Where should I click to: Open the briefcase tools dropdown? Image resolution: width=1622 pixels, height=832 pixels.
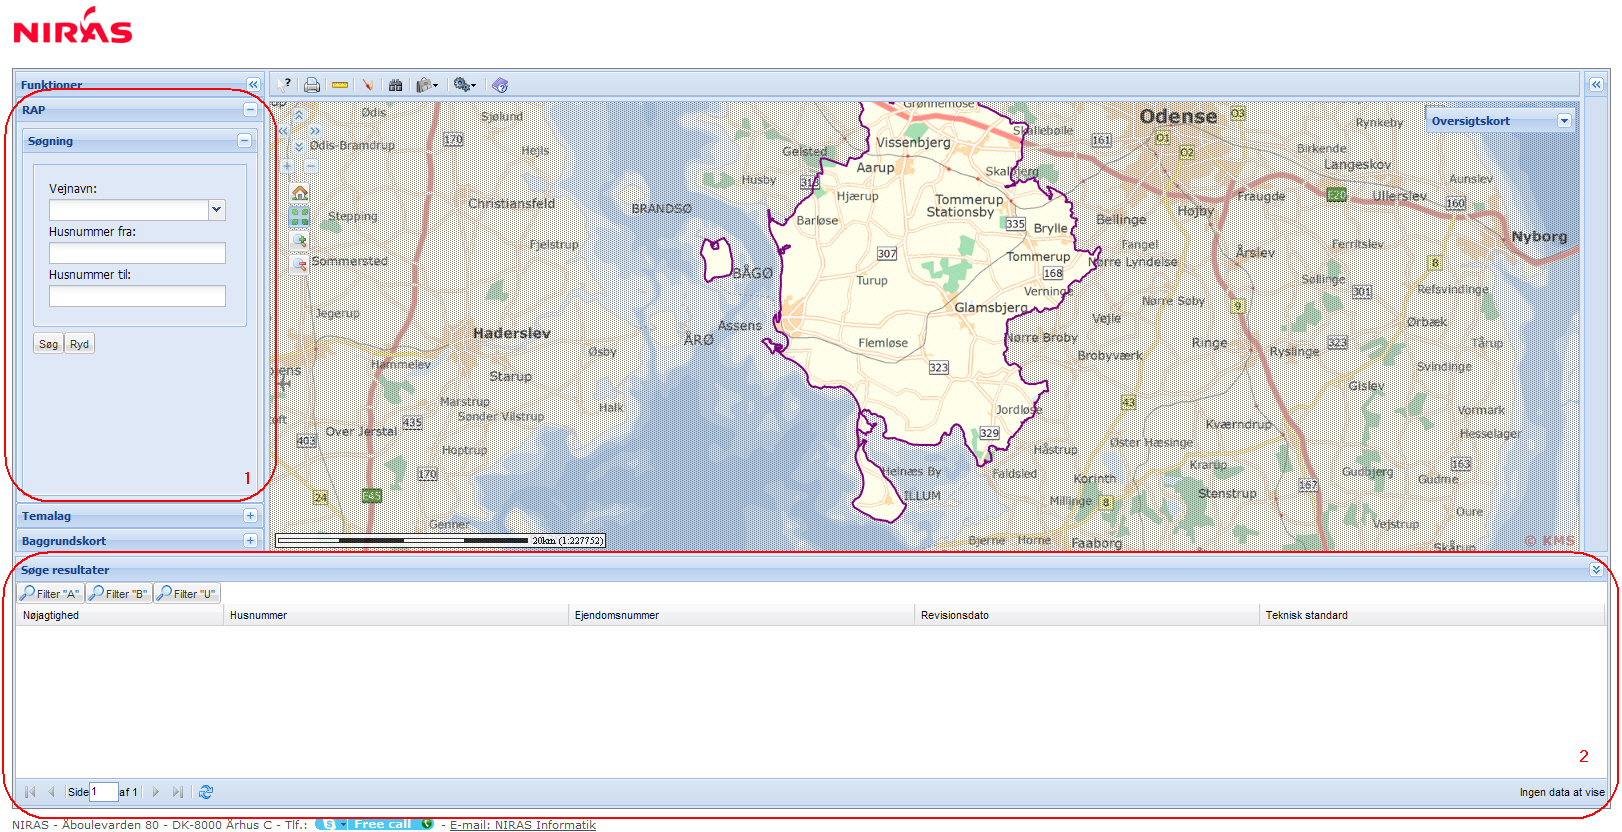coord(427,85)
